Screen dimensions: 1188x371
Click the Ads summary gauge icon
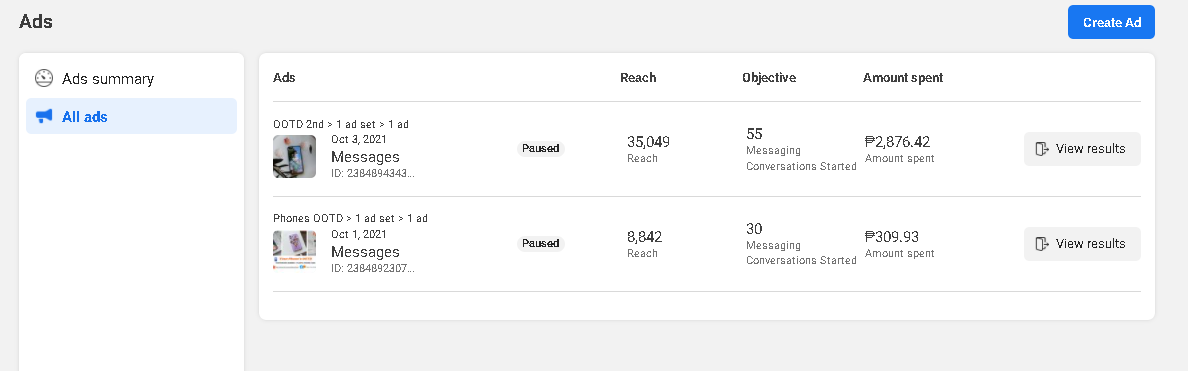click(x=44, y=78)
